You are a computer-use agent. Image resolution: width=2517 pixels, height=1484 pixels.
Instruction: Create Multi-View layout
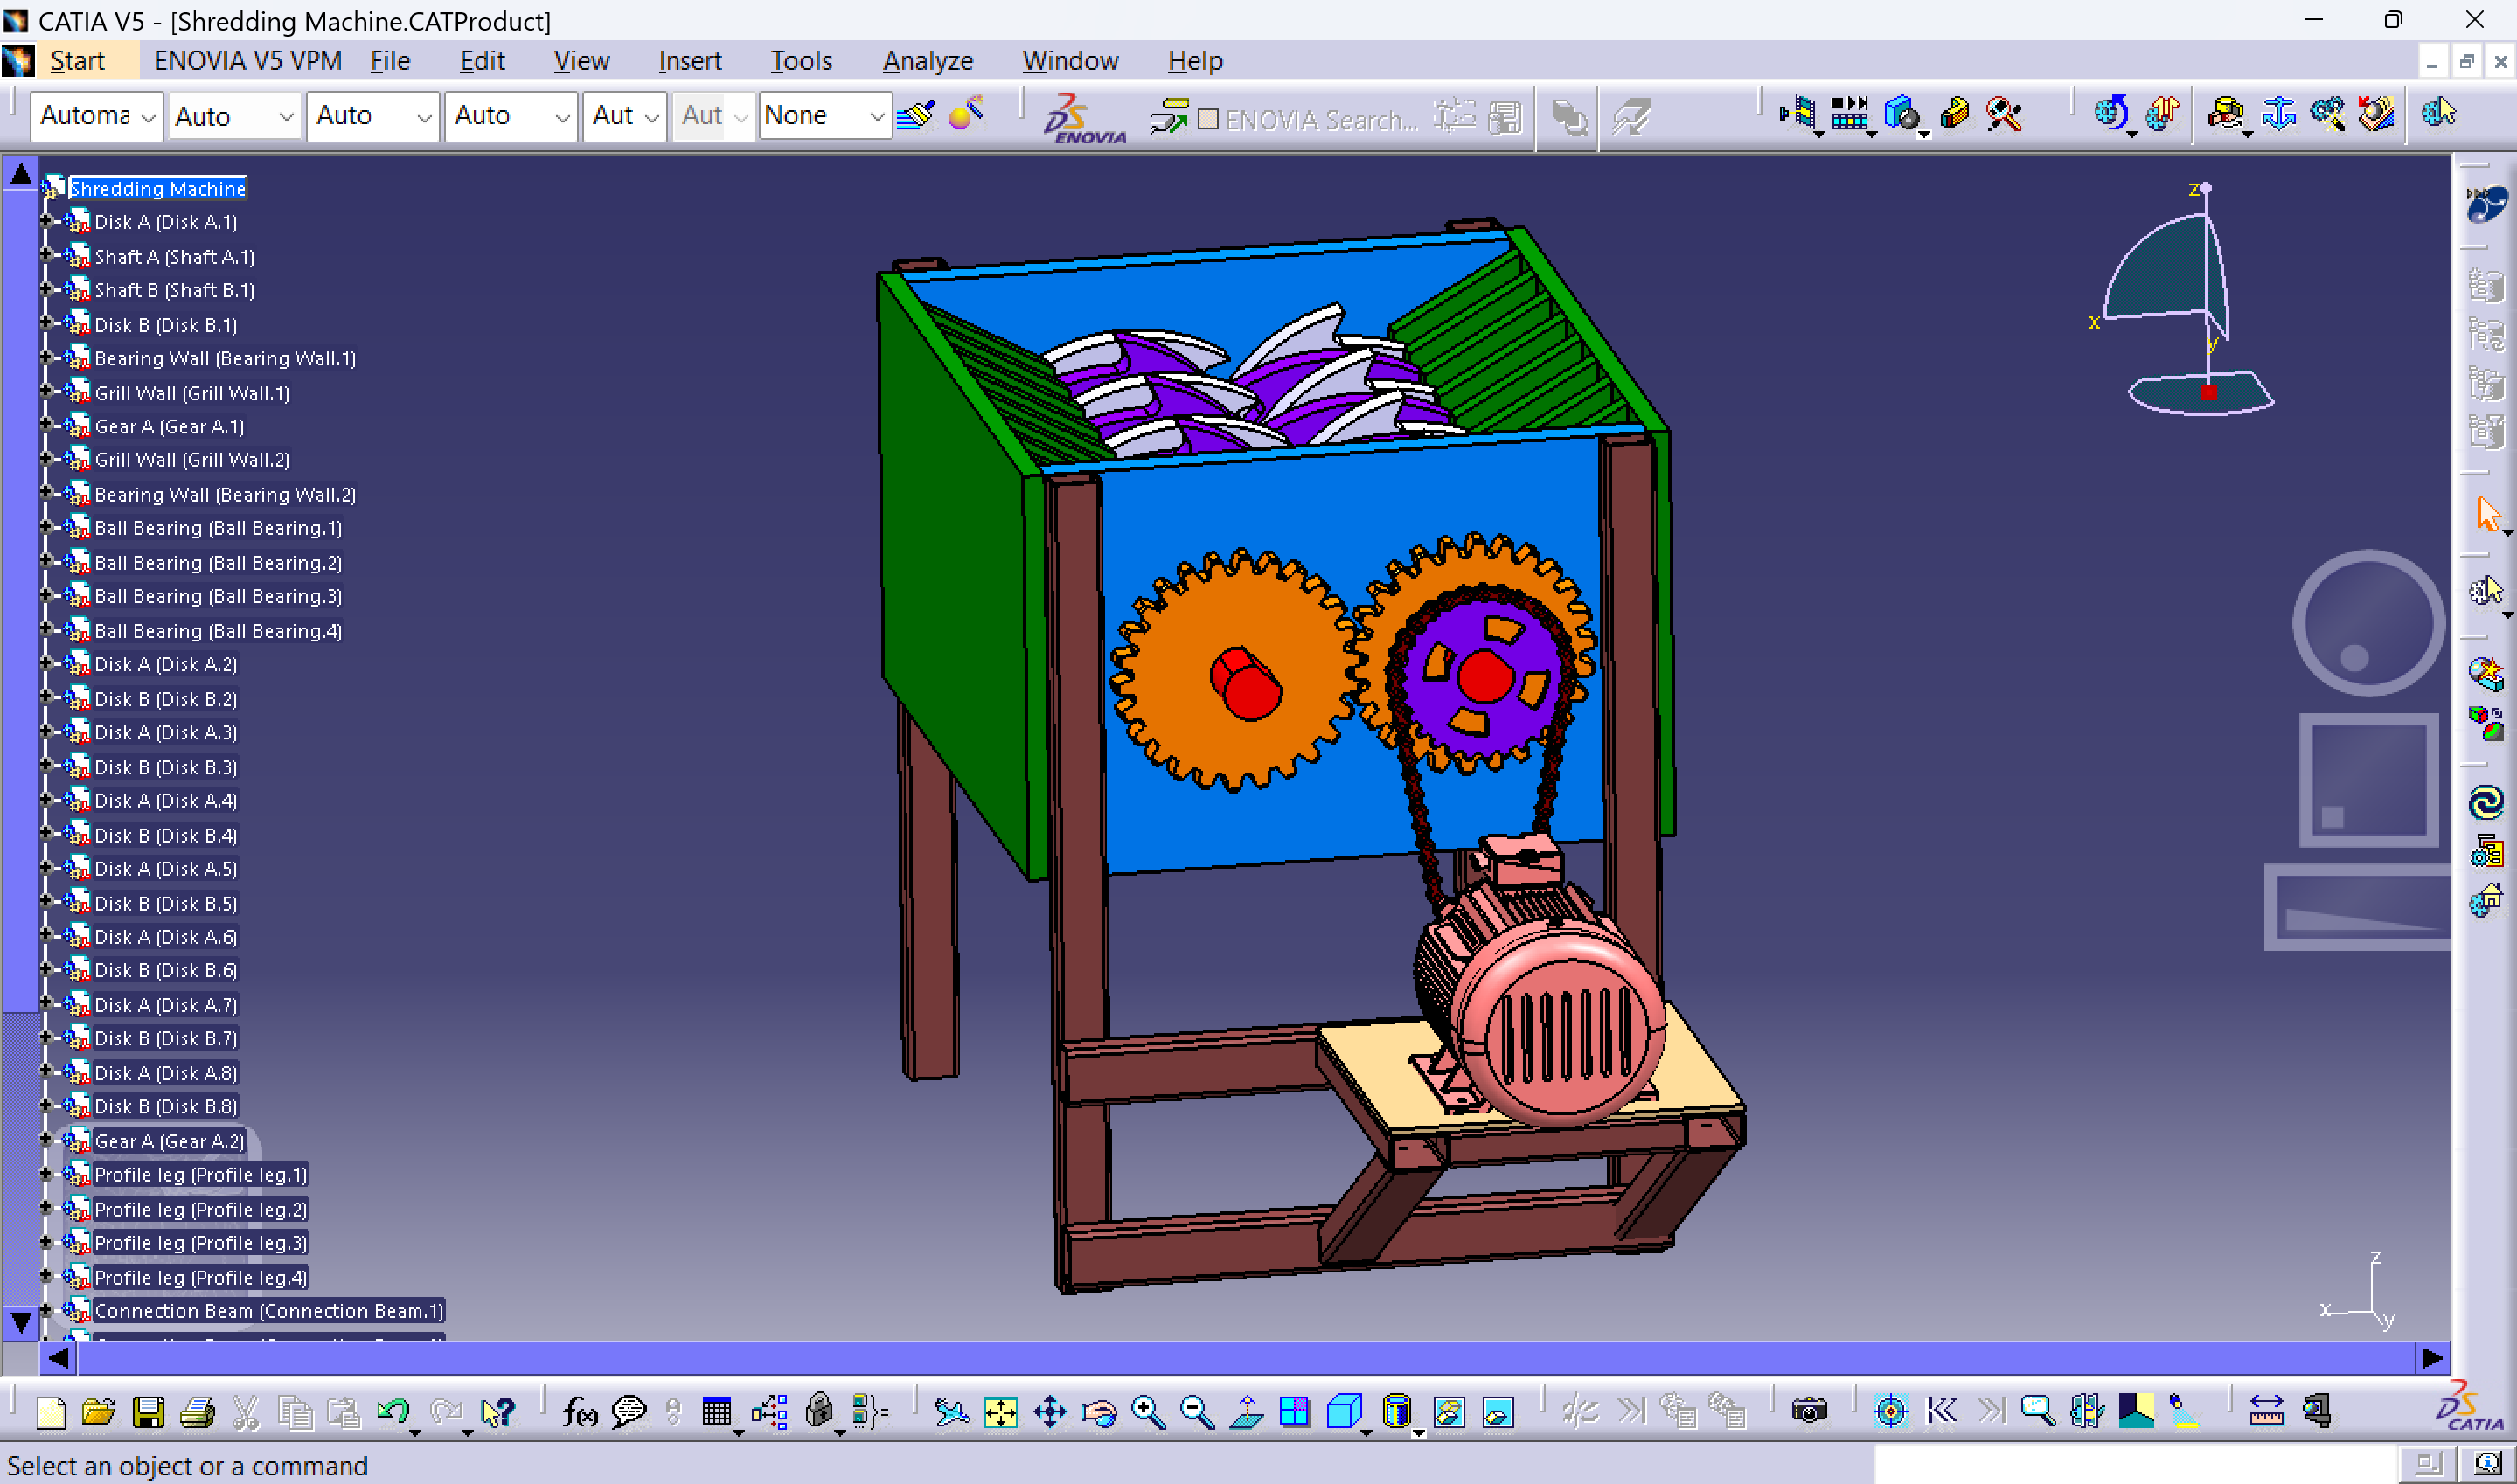tap(1295, 1411)
